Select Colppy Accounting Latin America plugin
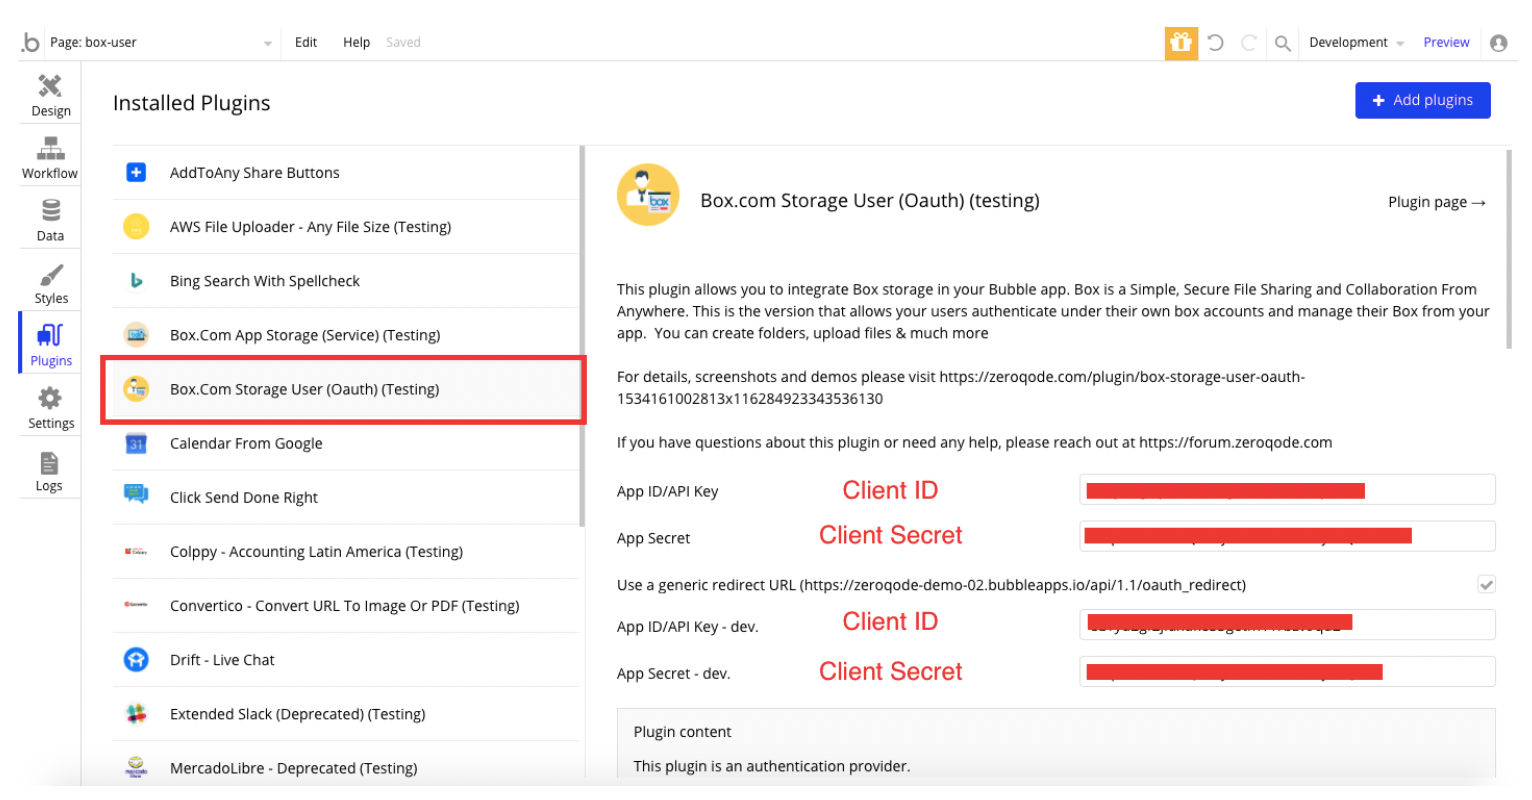The width and height of the screenshot is (1532, 800). pos(346,551)
